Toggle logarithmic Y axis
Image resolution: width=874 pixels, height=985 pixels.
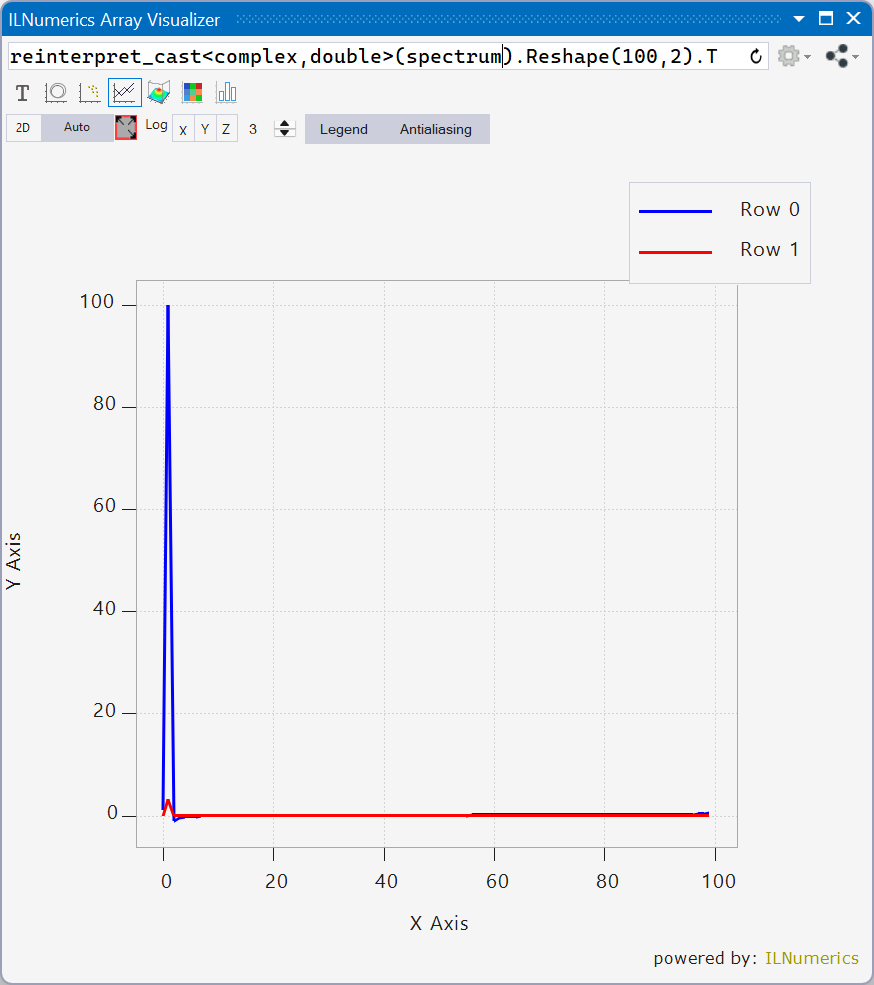click(205, 130)
